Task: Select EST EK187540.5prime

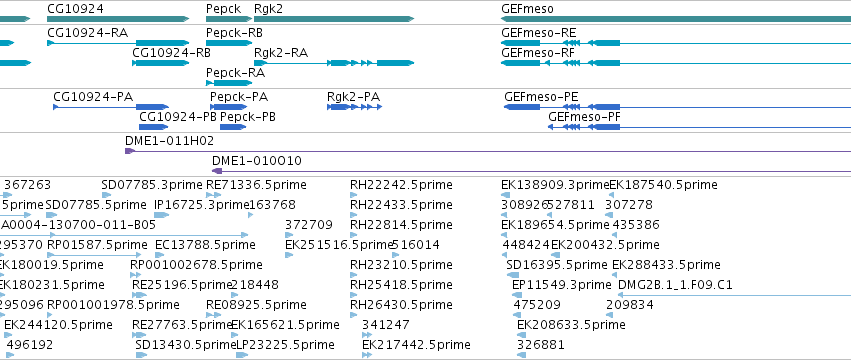Action: coord(663,185)
